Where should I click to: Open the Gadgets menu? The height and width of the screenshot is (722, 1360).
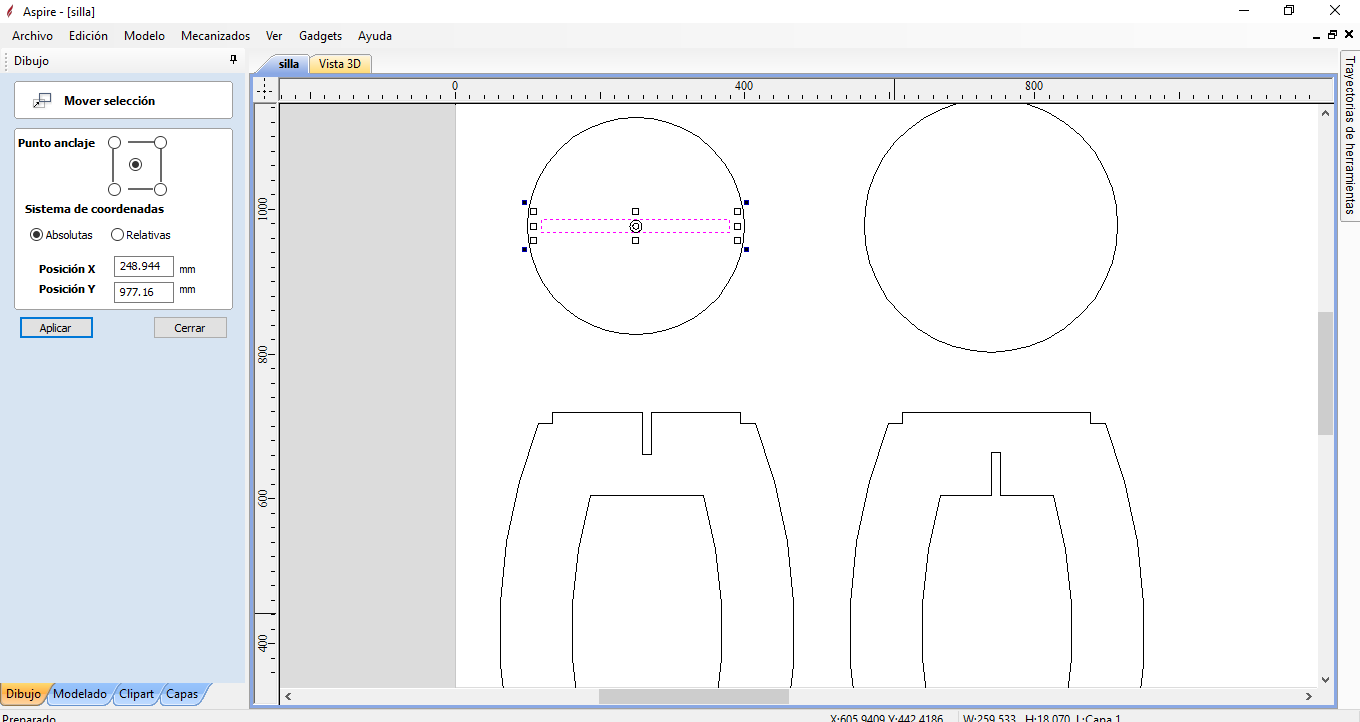[320, 36]
